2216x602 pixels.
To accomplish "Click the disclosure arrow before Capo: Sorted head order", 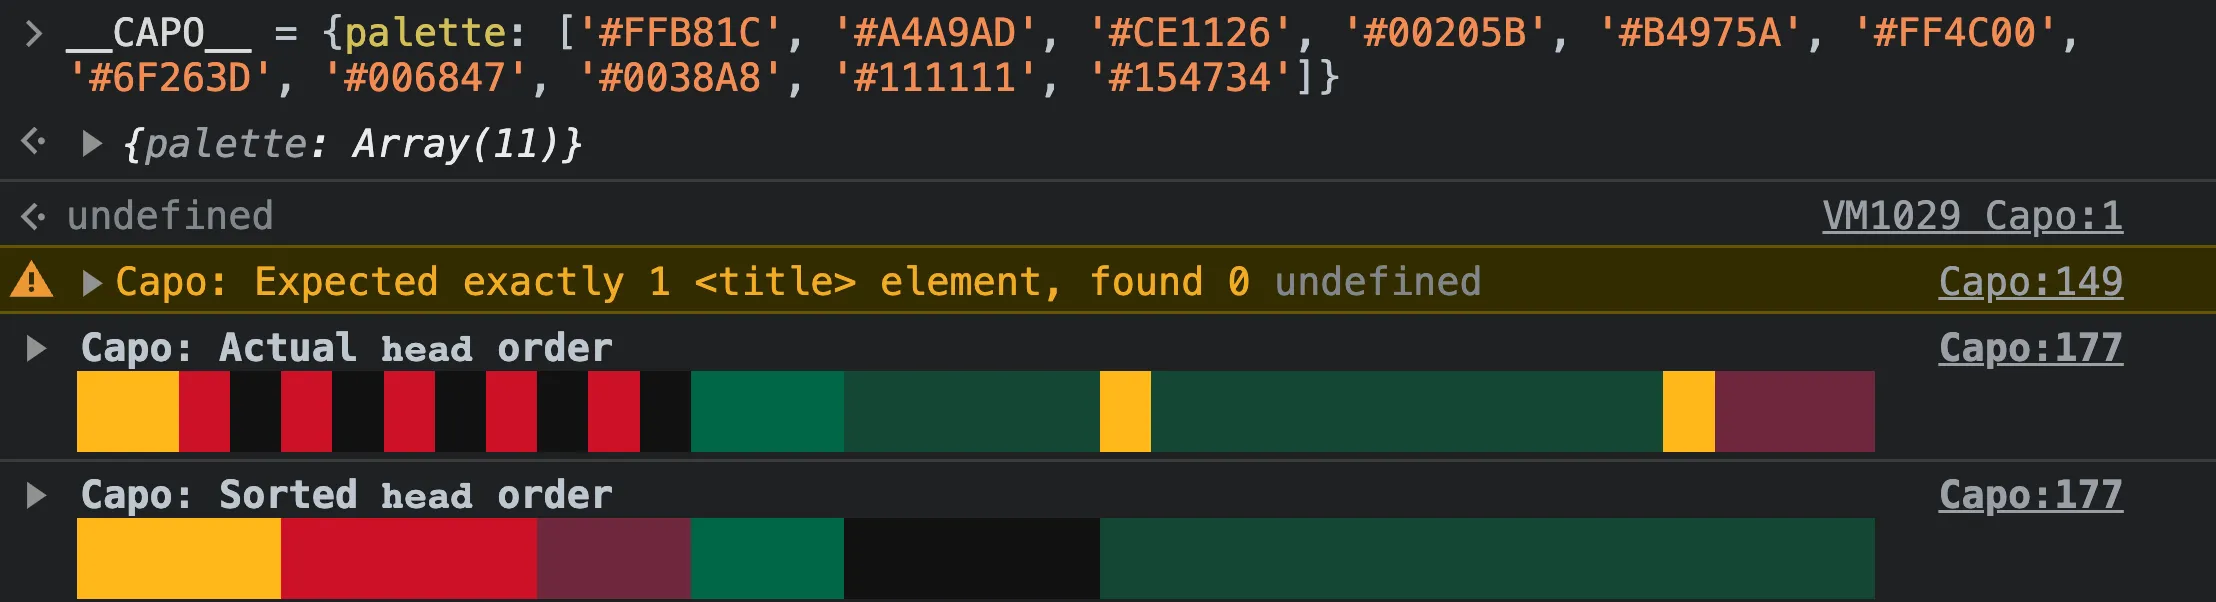I will 36,494.
